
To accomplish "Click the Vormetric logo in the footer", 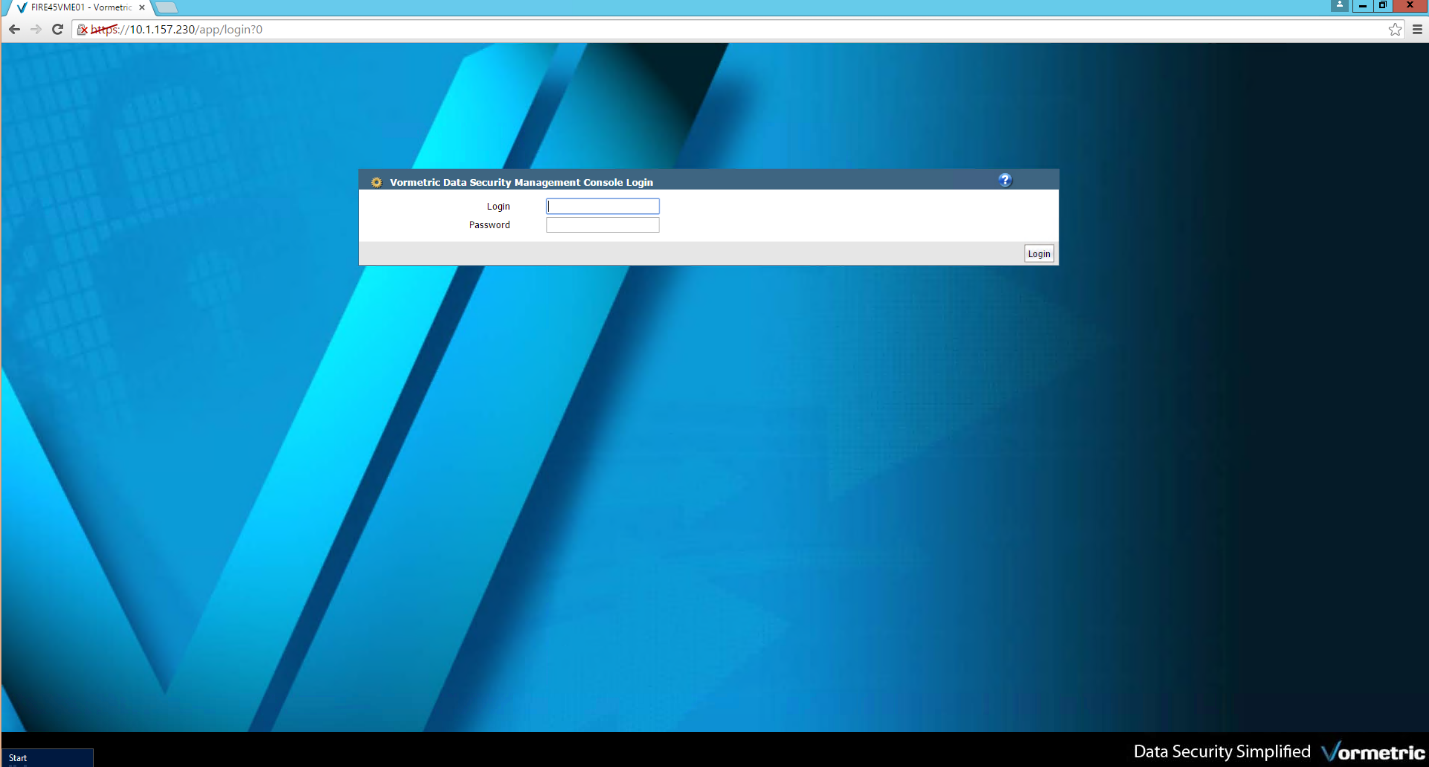I will pos(1371,752).
